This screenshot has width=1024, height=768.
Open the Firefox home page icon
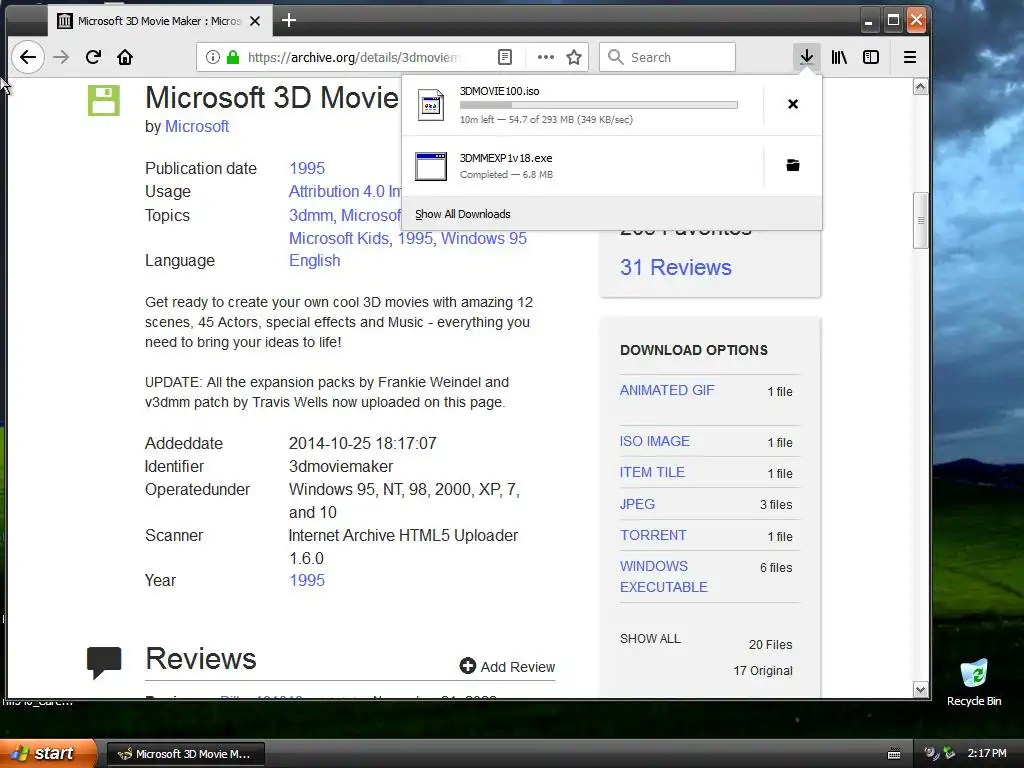(125, 57)
